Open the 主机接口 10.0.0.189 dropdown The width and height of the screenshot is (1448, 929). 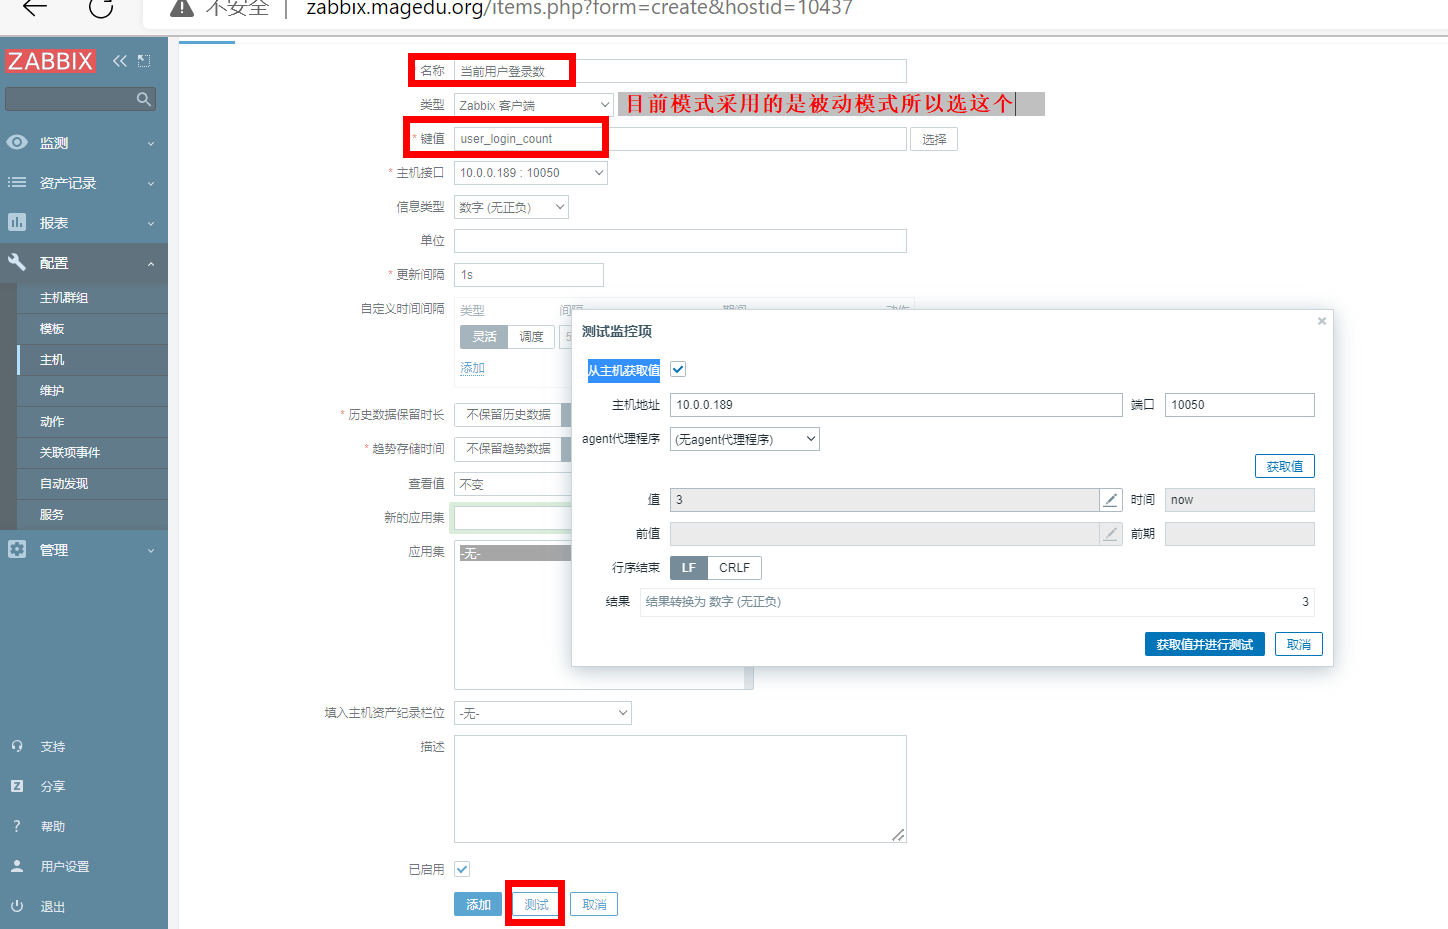coord(531,172)
